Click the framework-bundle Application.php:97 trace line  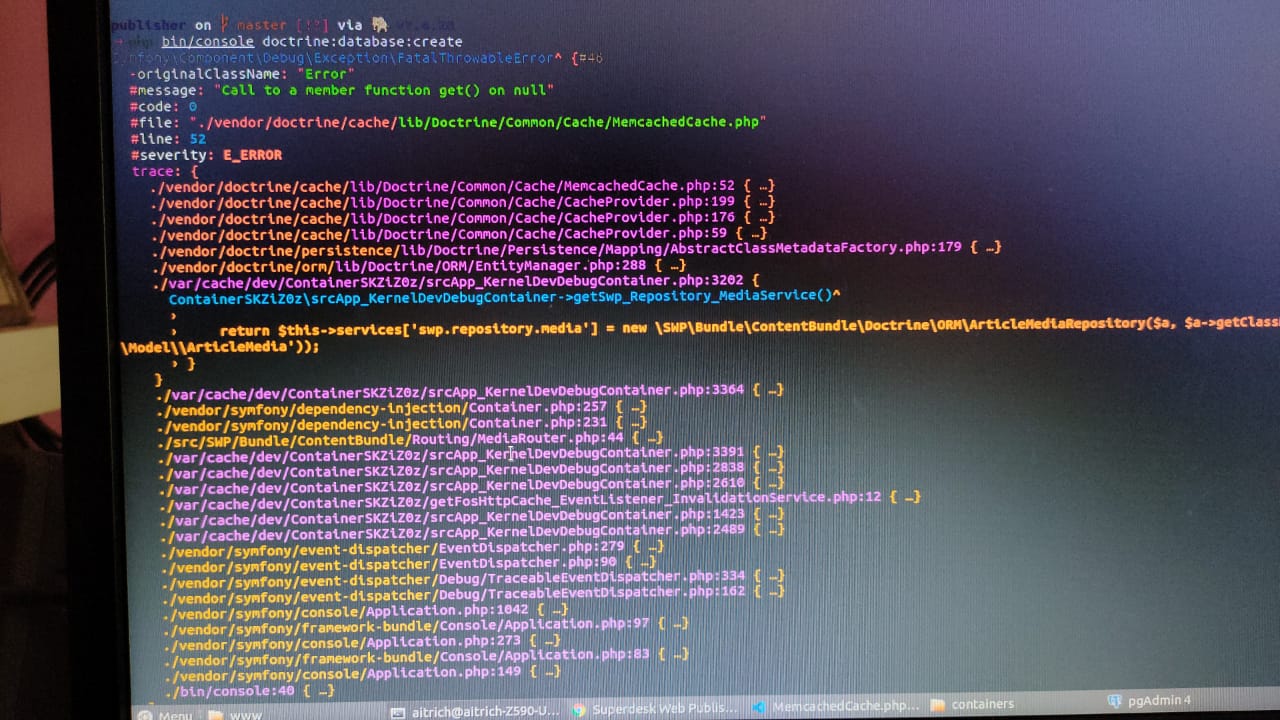(x=427, y=624)
